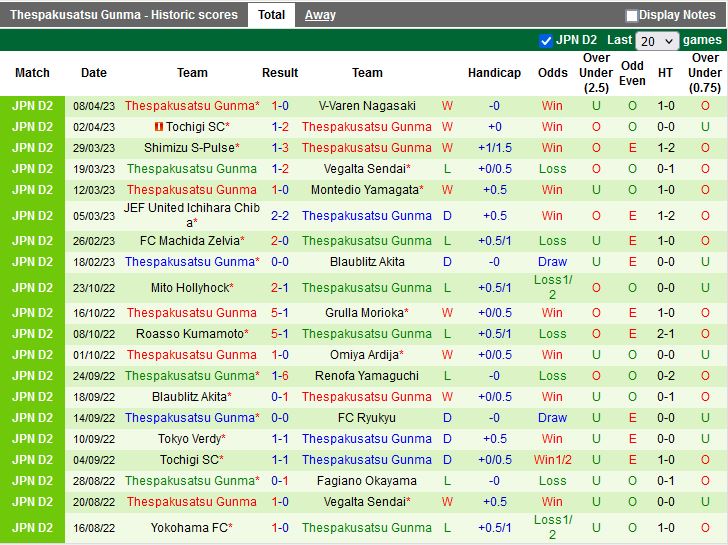The width and height of the screenshot is (728, 545).
Task: Click the Over Under (0.75) column header
Action: point(704,73)
